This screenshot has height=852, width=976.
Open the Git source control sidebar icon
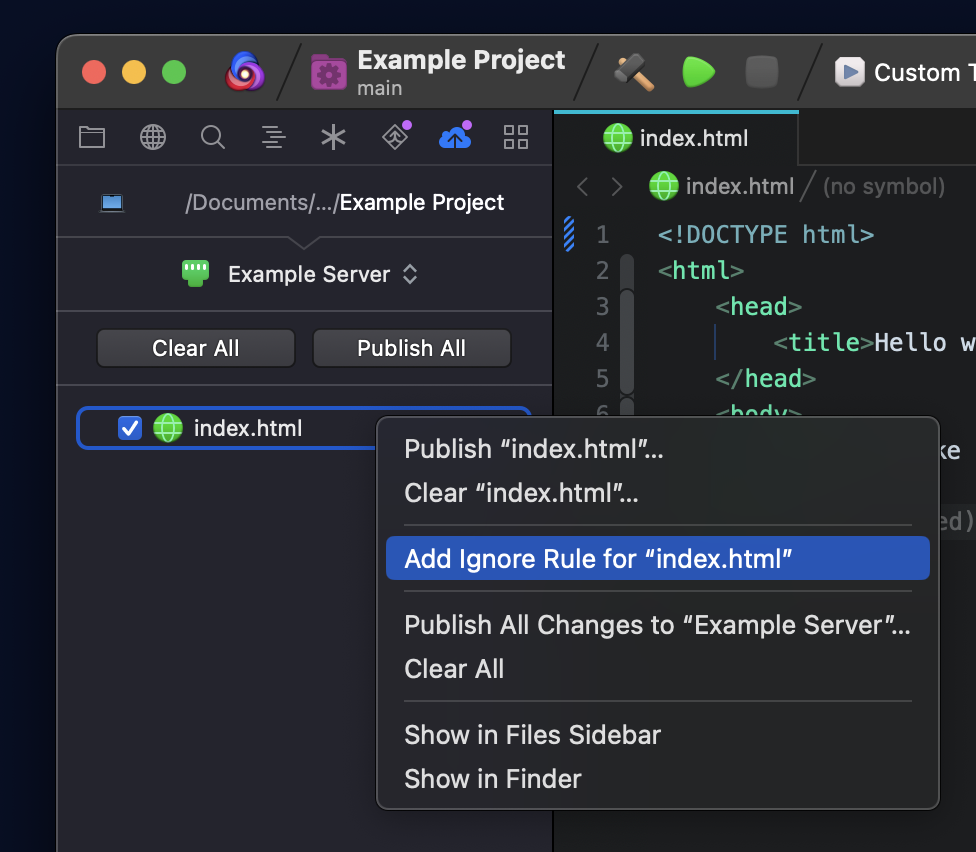pos(396,136)
